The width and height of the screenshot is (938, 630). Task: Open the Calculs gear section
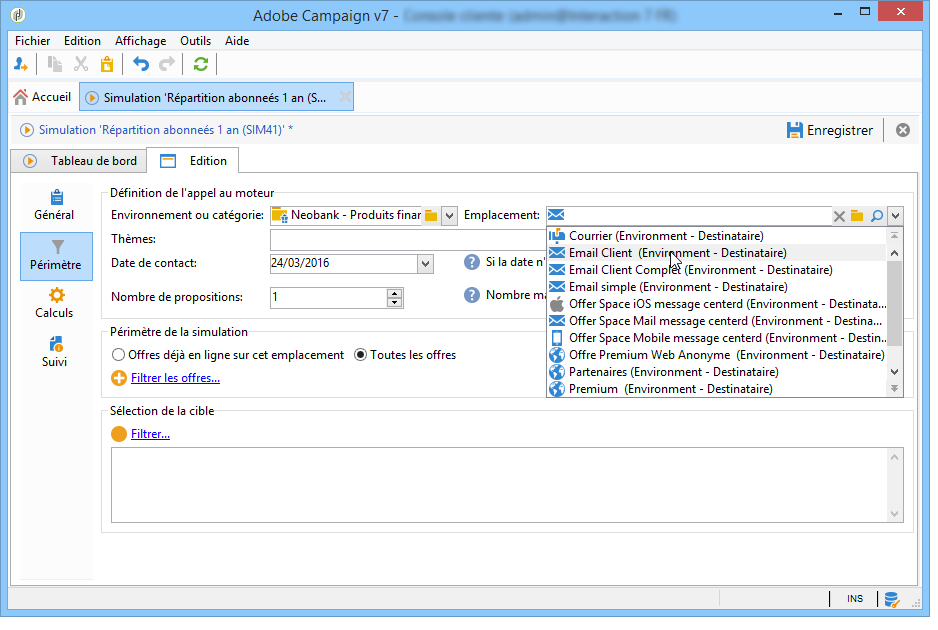pos(54,303)
